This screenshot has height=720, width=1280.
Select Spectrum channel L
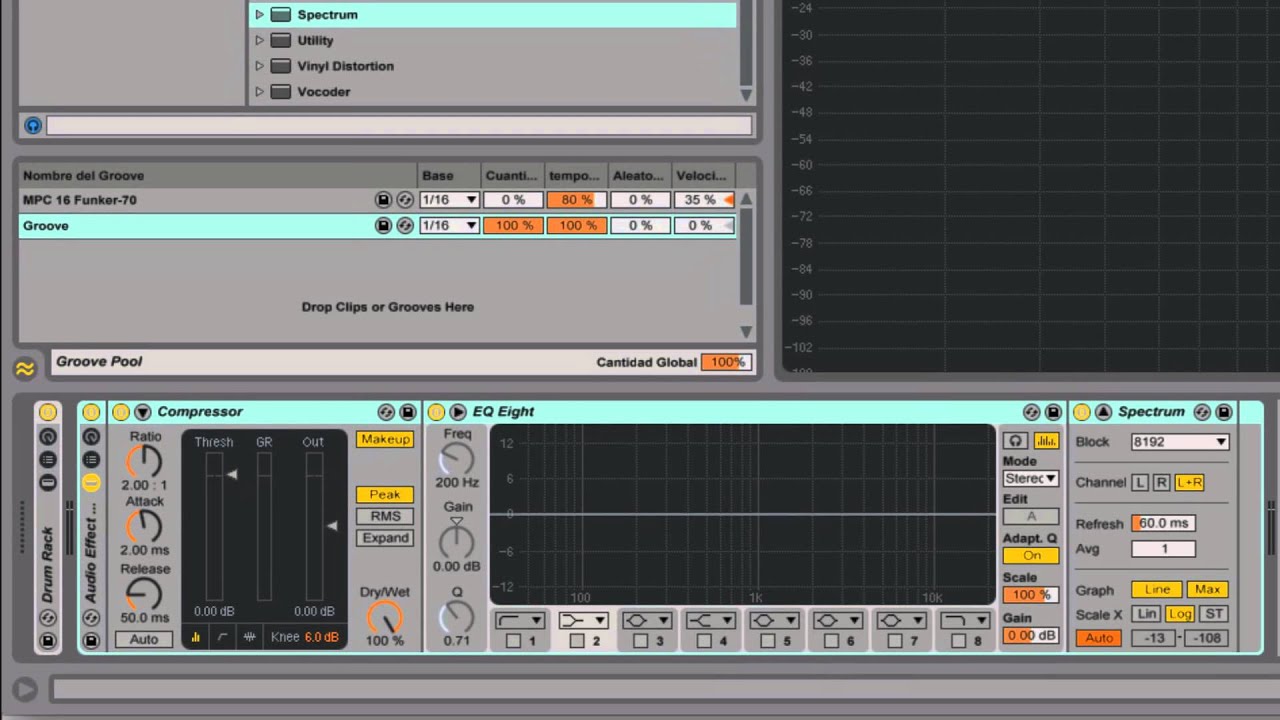tap(1140, 482)
